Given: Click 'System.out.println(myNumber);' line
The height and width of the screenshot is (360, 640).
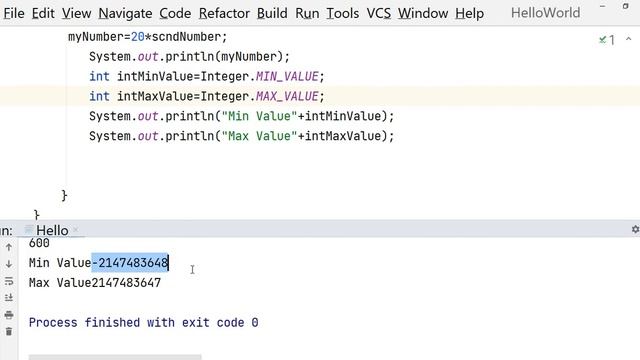Looking at the screenshot, I should point(189,56).
